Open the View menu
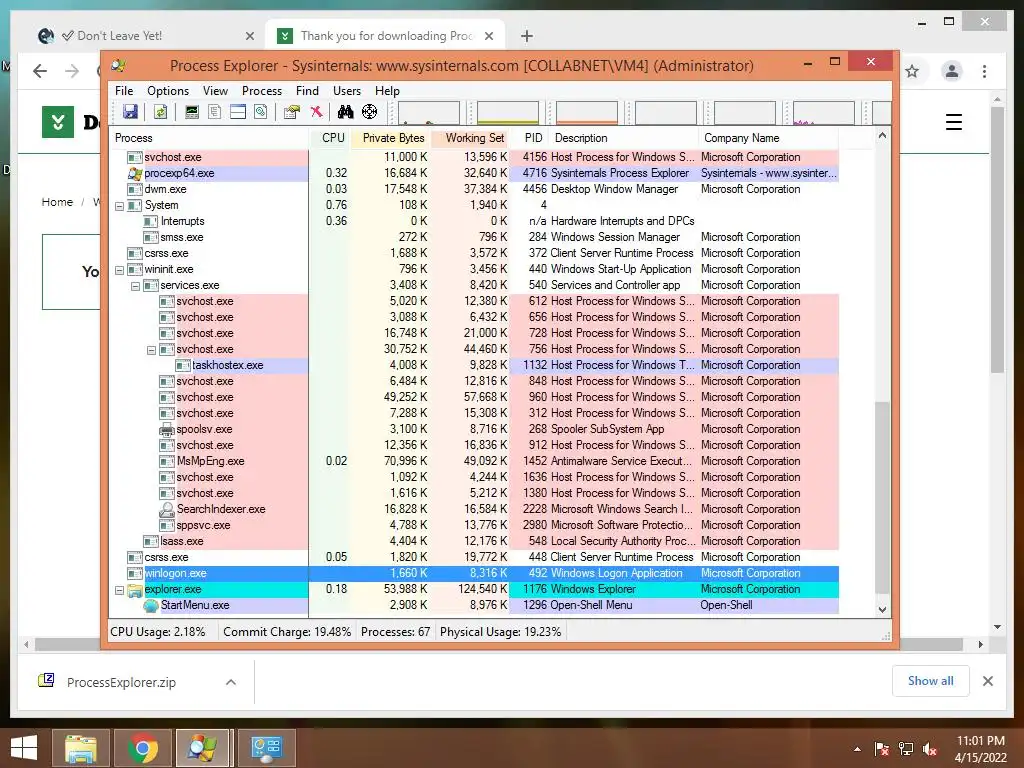 point(216,91)
